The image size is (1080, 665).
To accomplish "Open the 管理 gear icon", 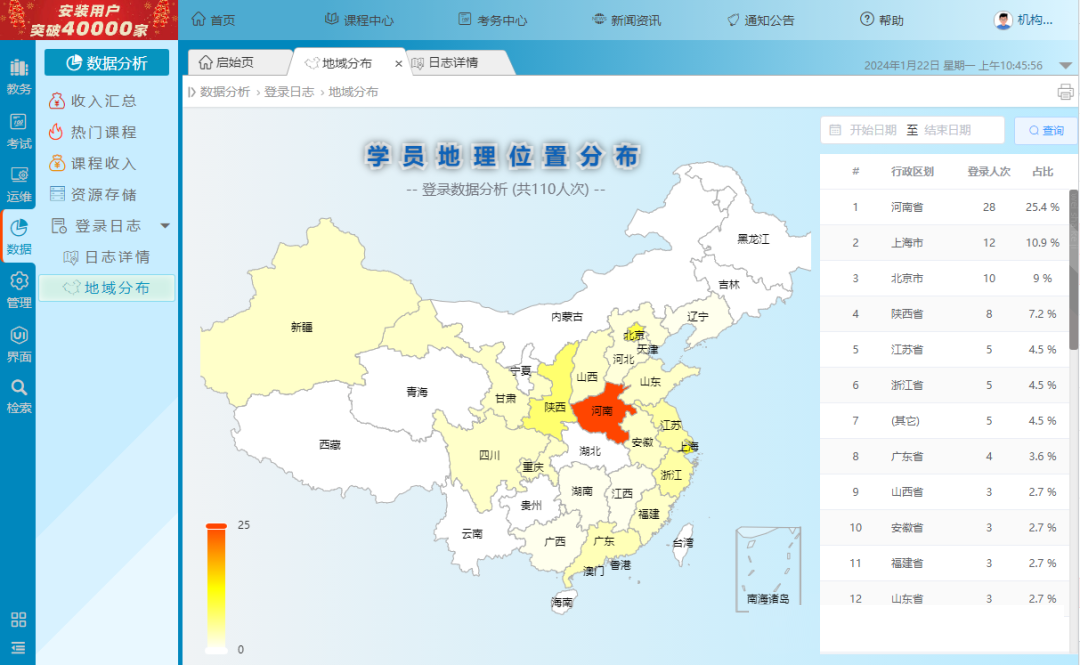I will [18, 290].
